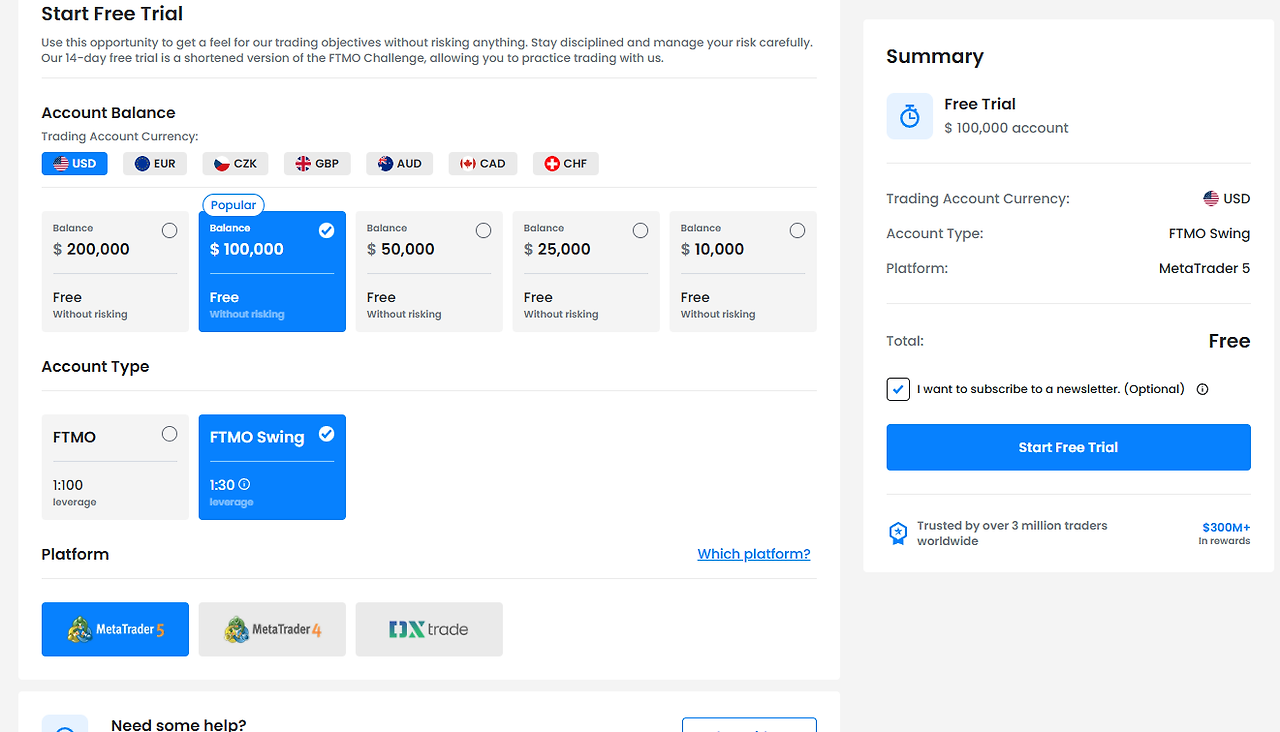Click the Czech flag icon in CZK button

222,164
